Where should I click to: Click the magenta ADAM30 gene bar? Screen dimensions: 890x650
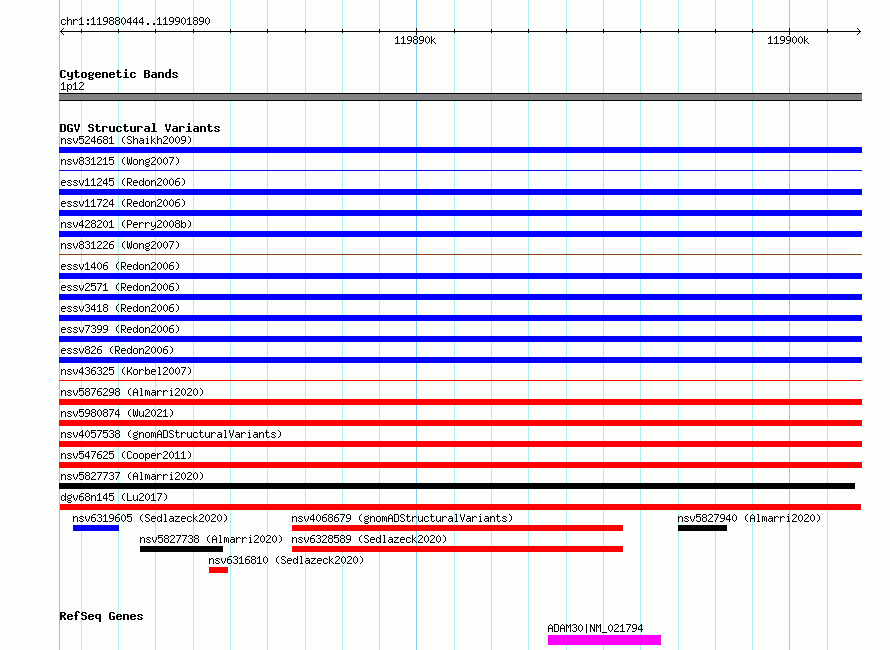pyautogui.click(x=604, y=640)
